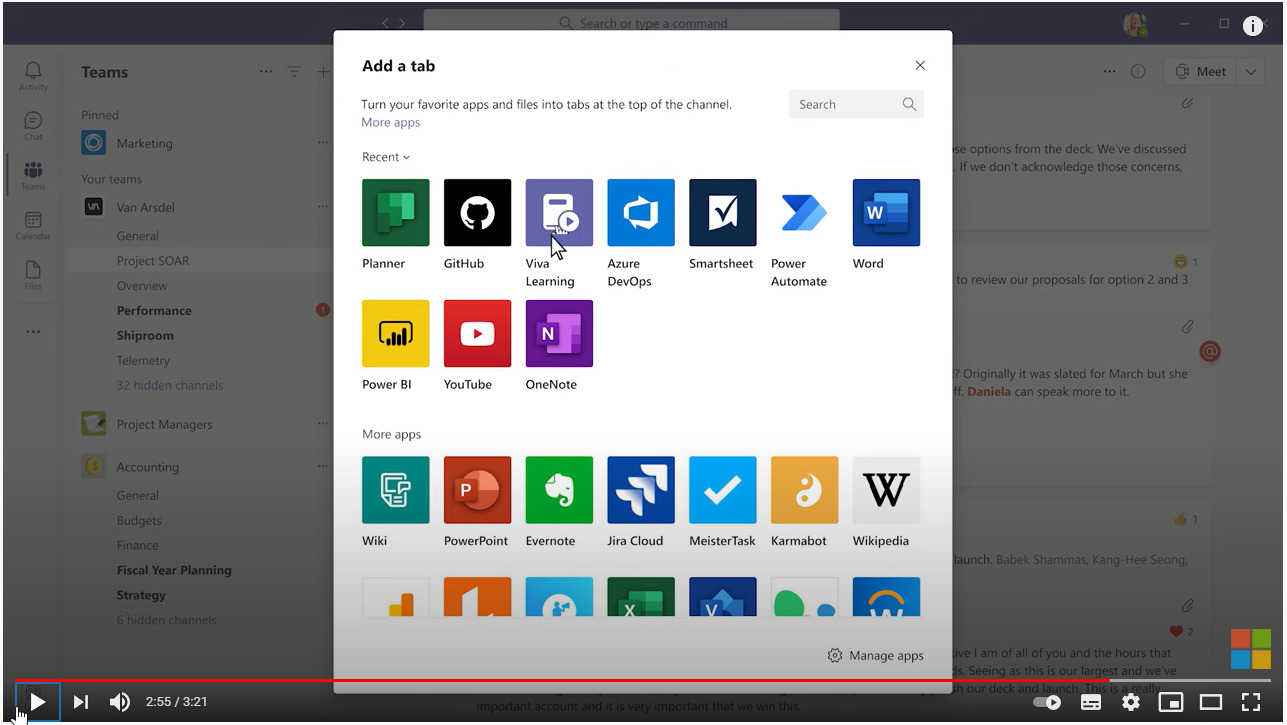Go back with the navigation arrow
1287x725 pixels.
pos(386,22)
